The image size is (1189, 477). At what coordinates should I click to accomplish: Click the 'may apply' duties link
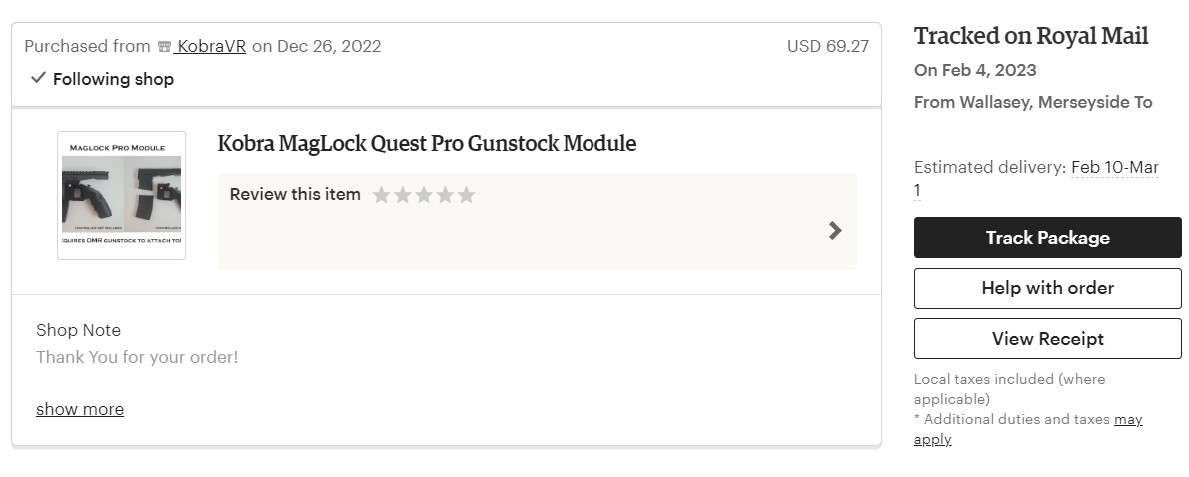coord(1128,420)
